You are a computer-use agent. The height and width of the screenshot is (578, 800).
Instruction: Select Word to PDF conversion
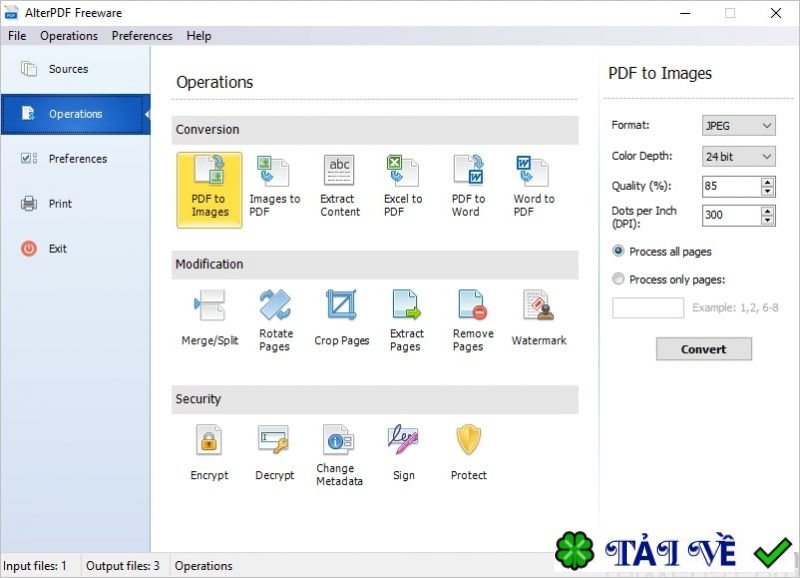[533, 187]
